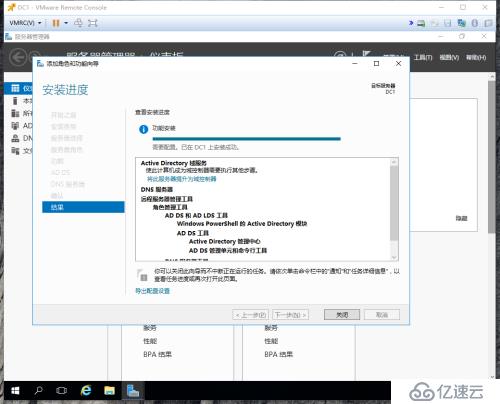500x404 pixels.
Task: Click the 隐藏 hide link in the dashboard
Action: tap(461, 218)
